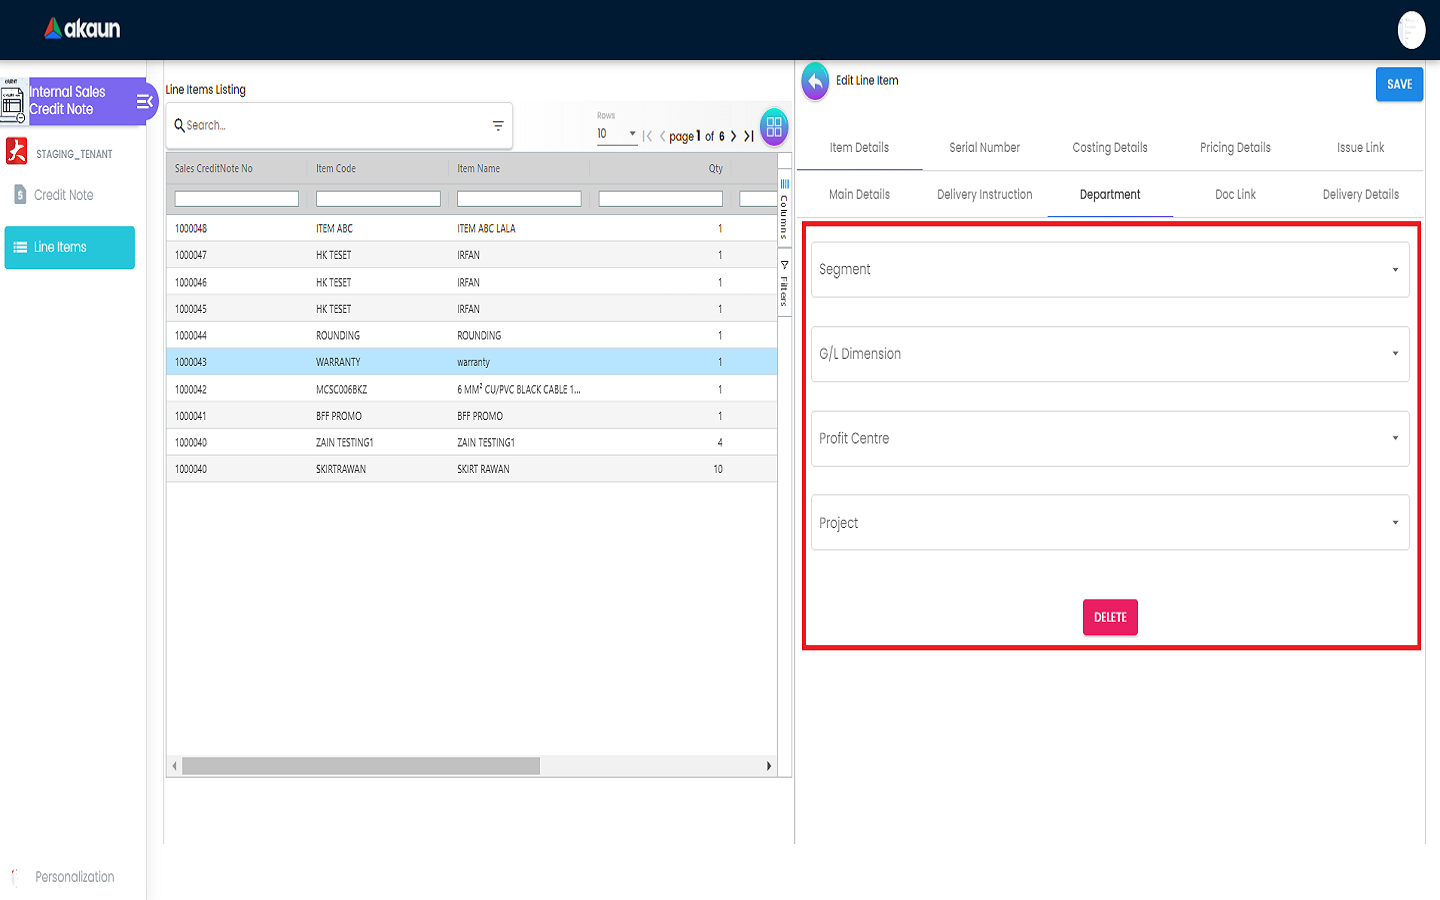Open the Filters side panel
Screen dimensions: 1440x900
[784, 283]
